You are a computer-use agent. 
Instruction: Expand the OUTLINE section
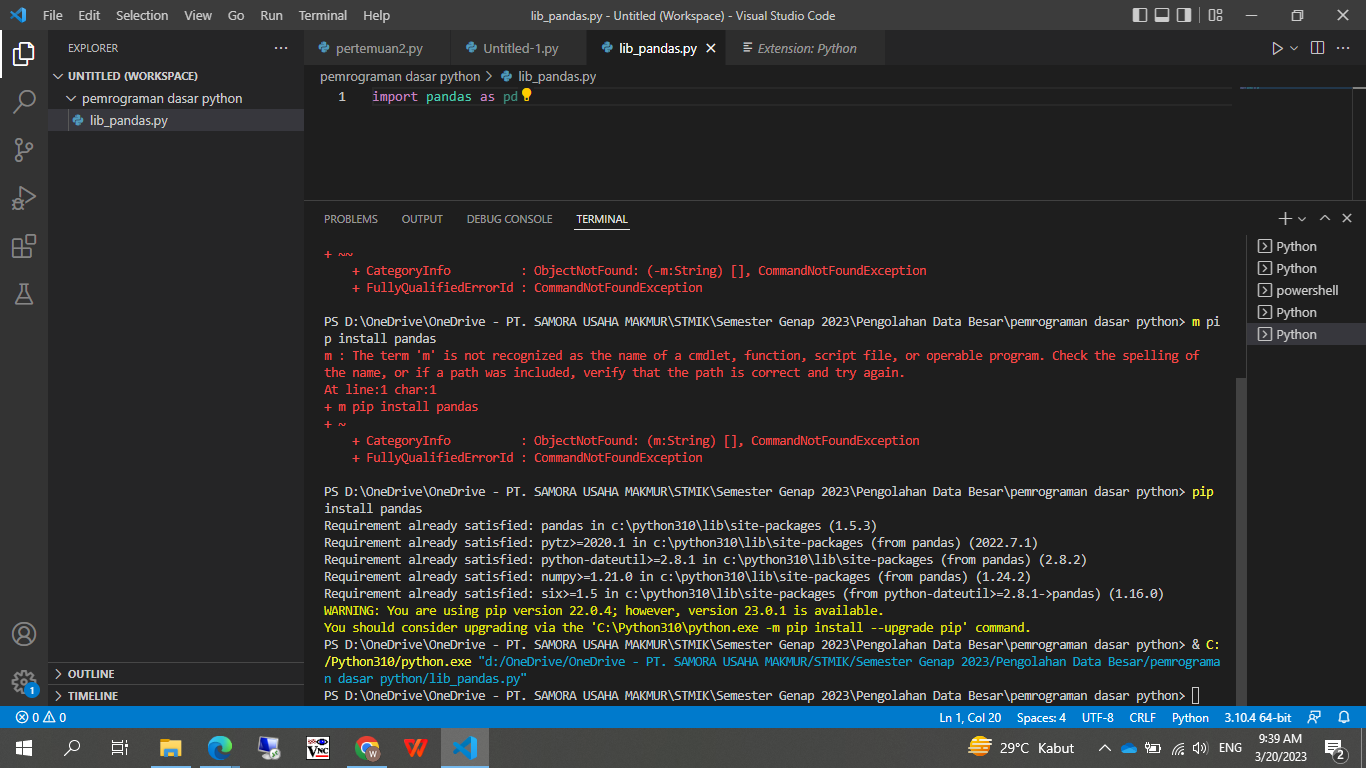(x=176, y=674)
